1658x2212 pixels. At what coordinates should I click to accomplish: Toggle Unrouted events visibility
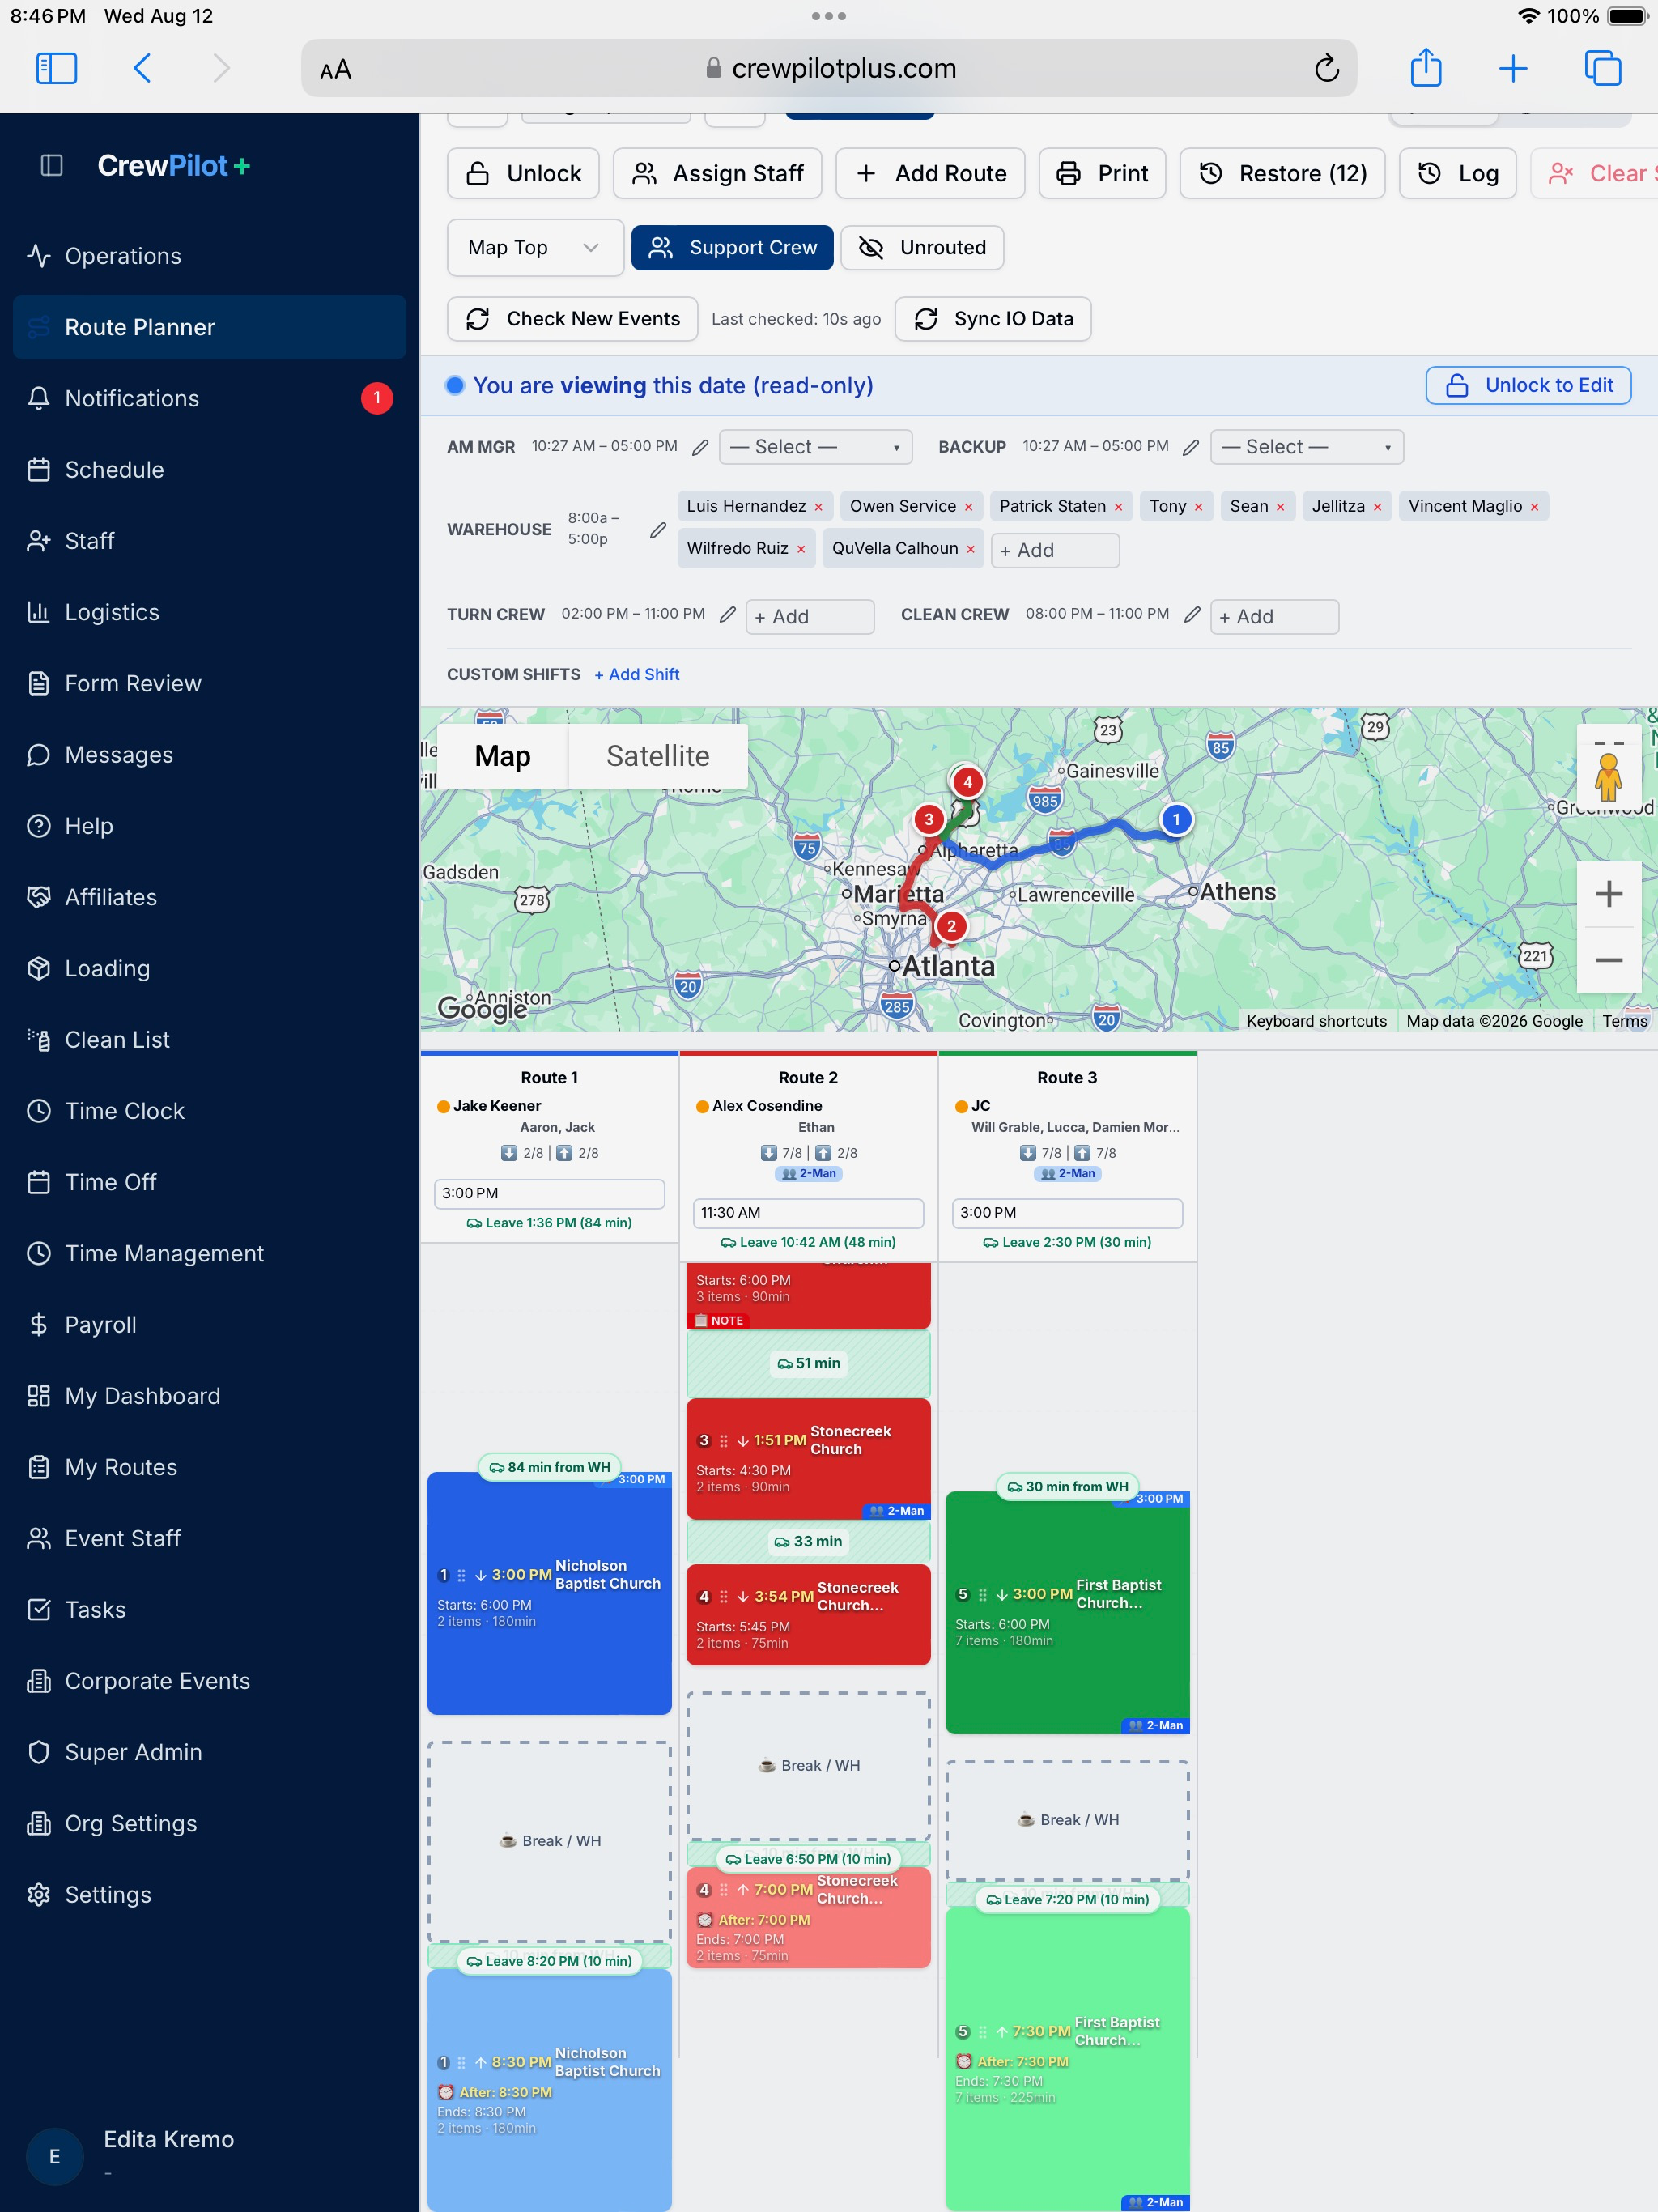click(x=922, y=248)
